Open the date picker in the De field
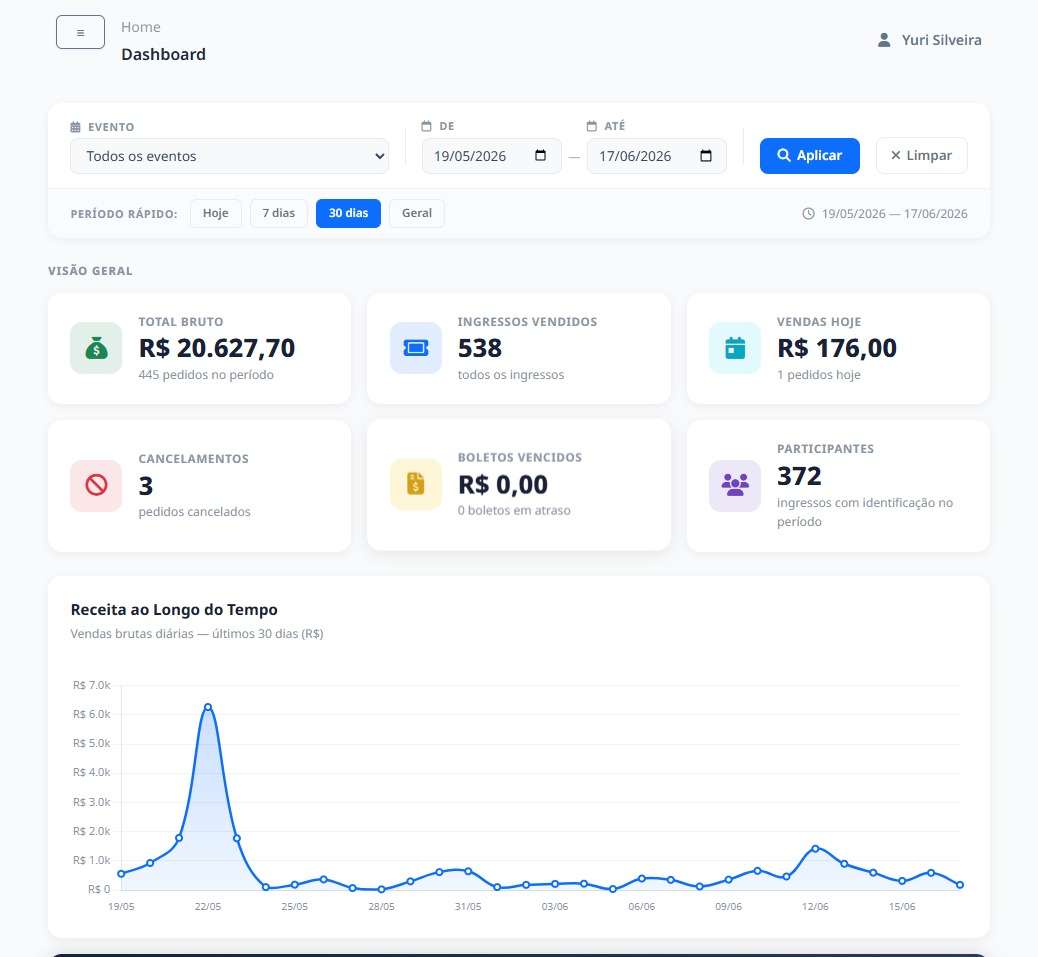Viewport: 1038px width, 957px height. [540, 156]
